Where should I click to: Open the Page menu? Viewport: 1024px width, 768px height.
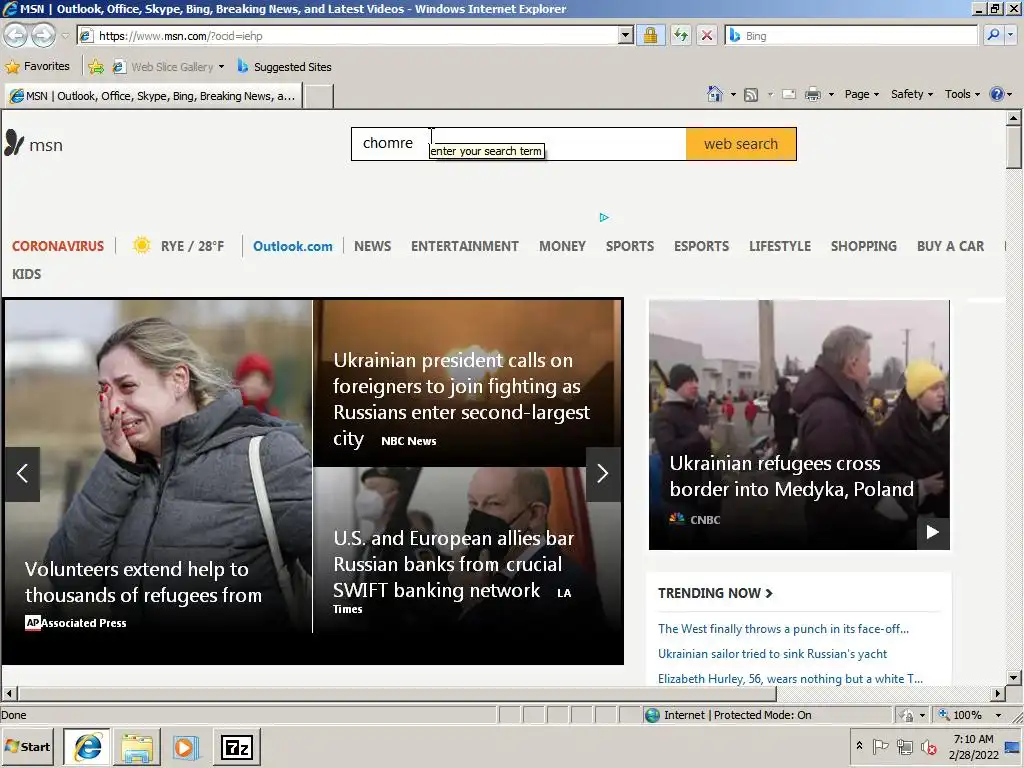click(861, 94)
